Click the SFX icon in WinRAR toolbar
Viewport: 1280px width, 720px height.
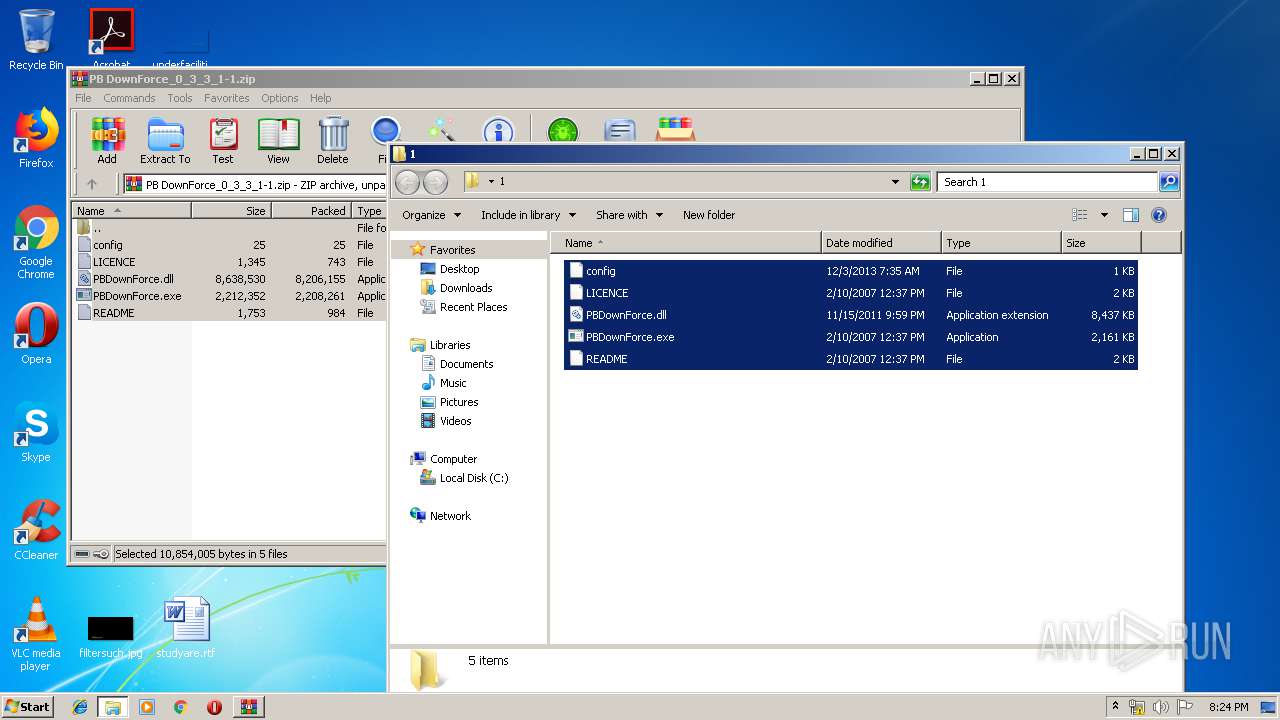coord(676,129)
